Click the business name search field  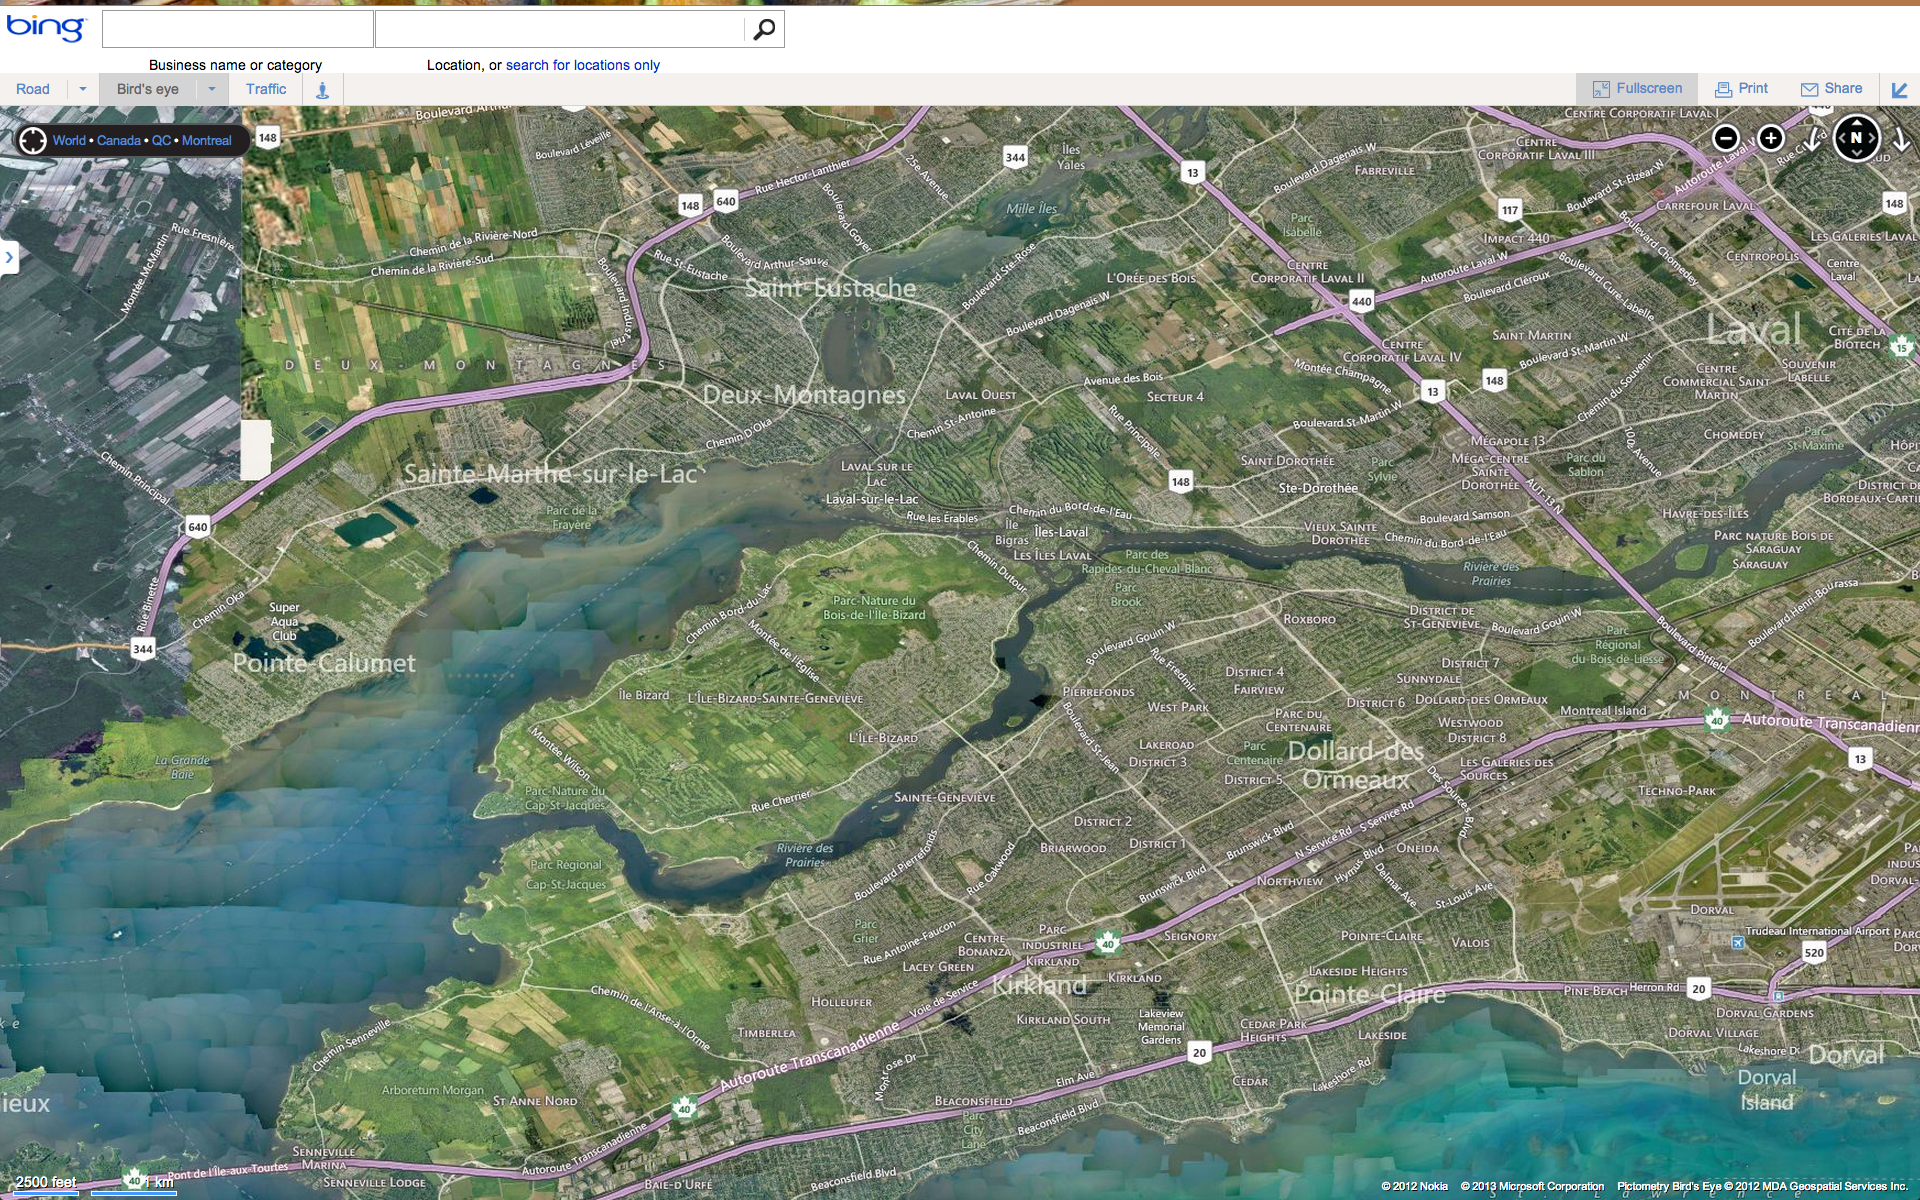point(238,30)
